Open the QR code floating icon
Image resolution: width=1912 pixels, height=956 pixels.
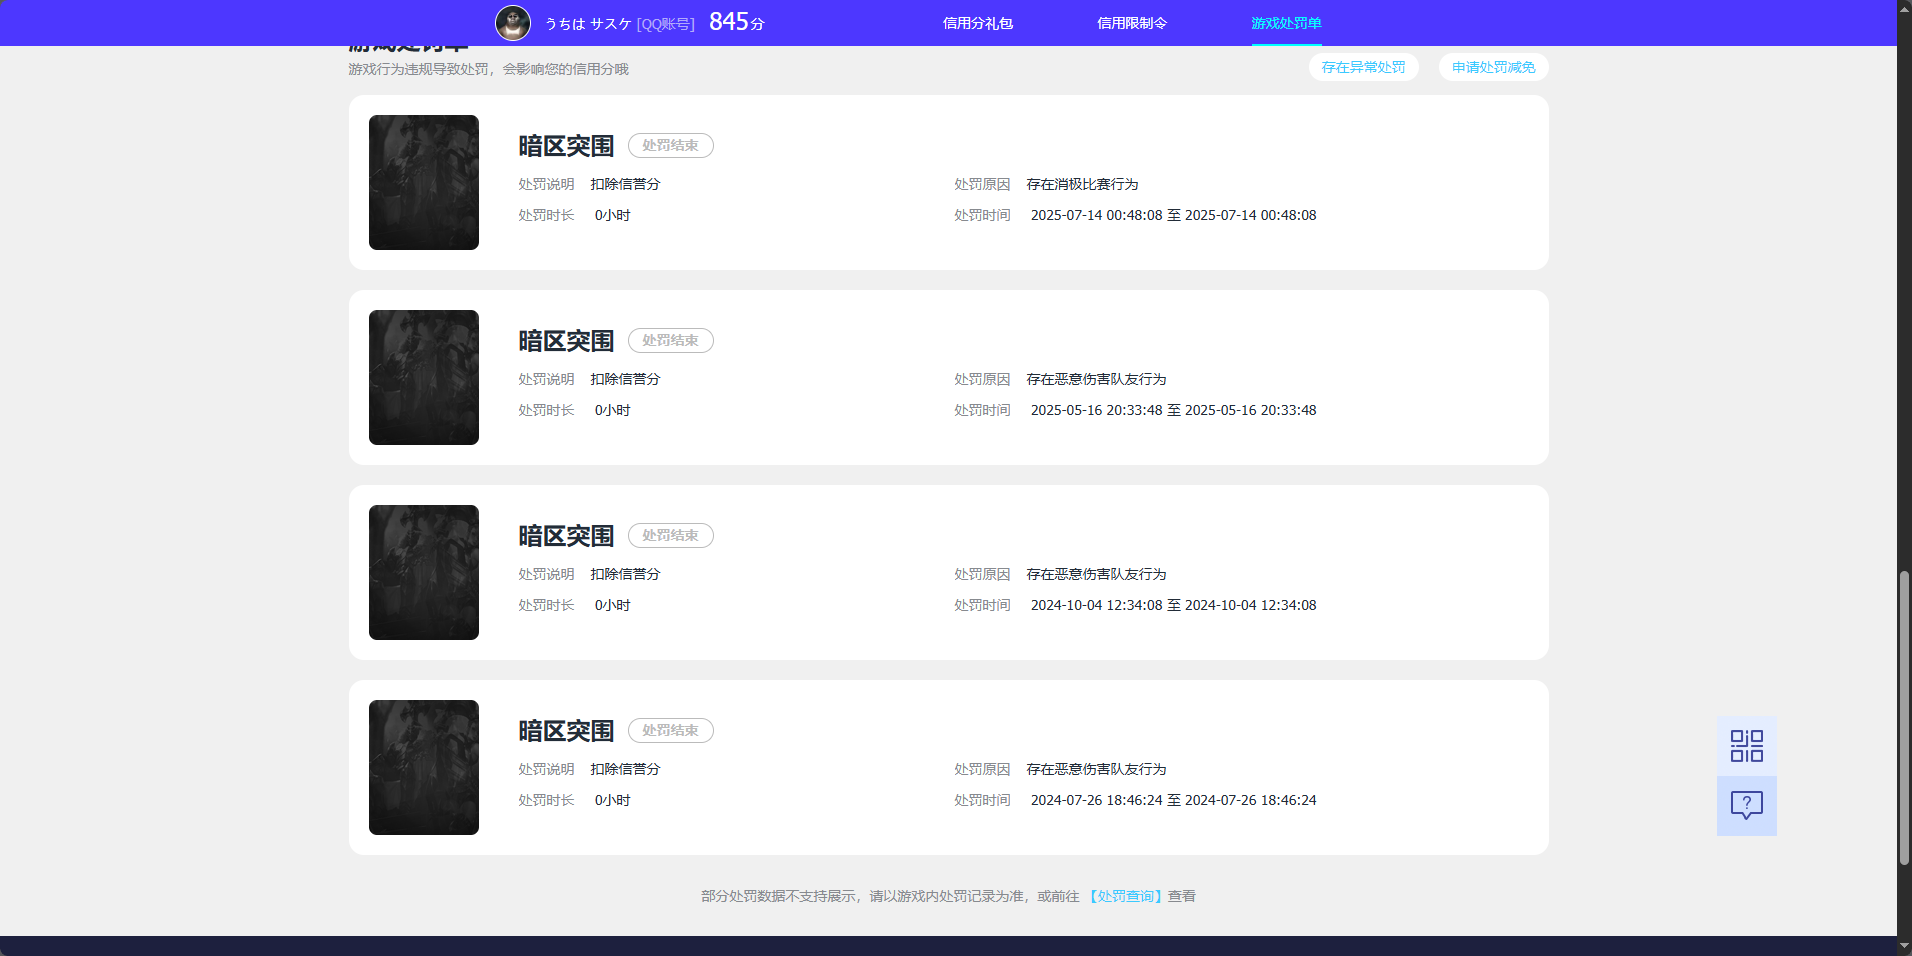pyautogui.click(x=1747, y=746)
